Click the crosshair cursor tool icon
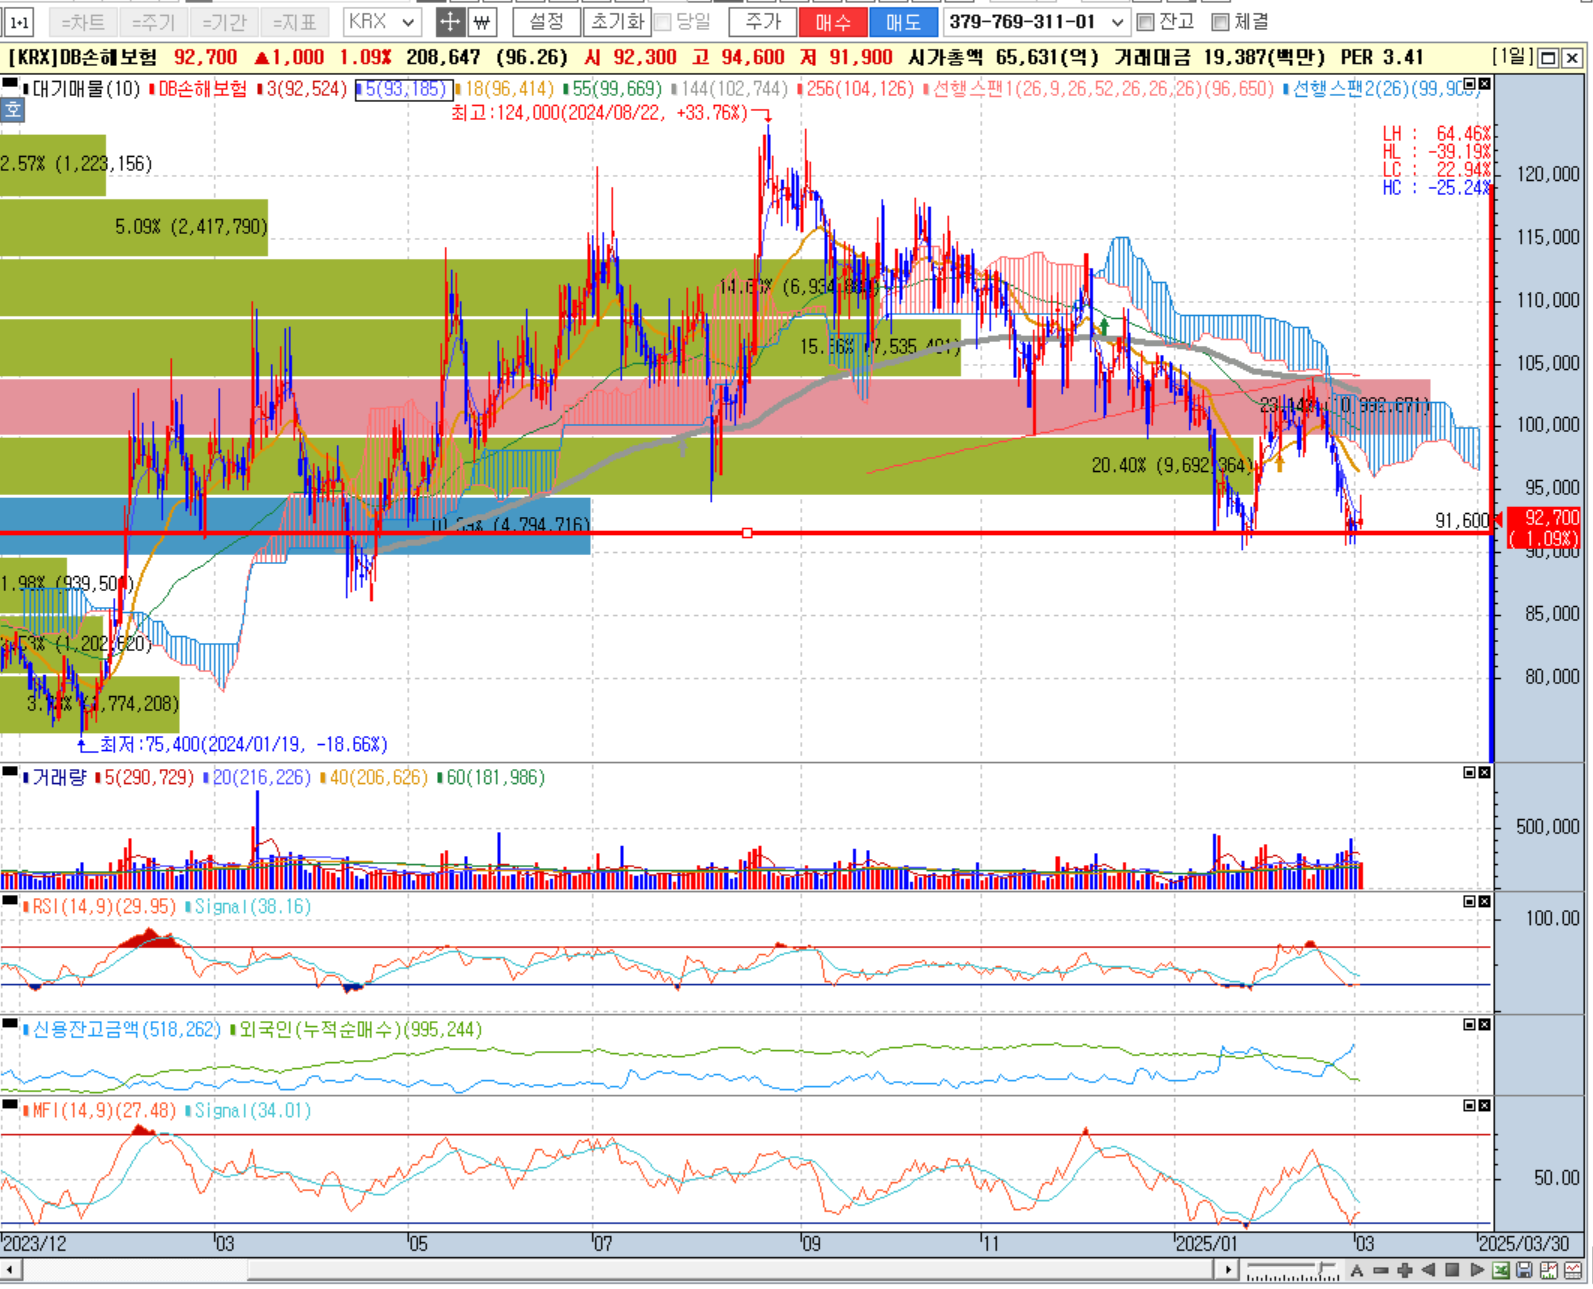This screenshot has width=1593, height=1289. coord(450,21)
